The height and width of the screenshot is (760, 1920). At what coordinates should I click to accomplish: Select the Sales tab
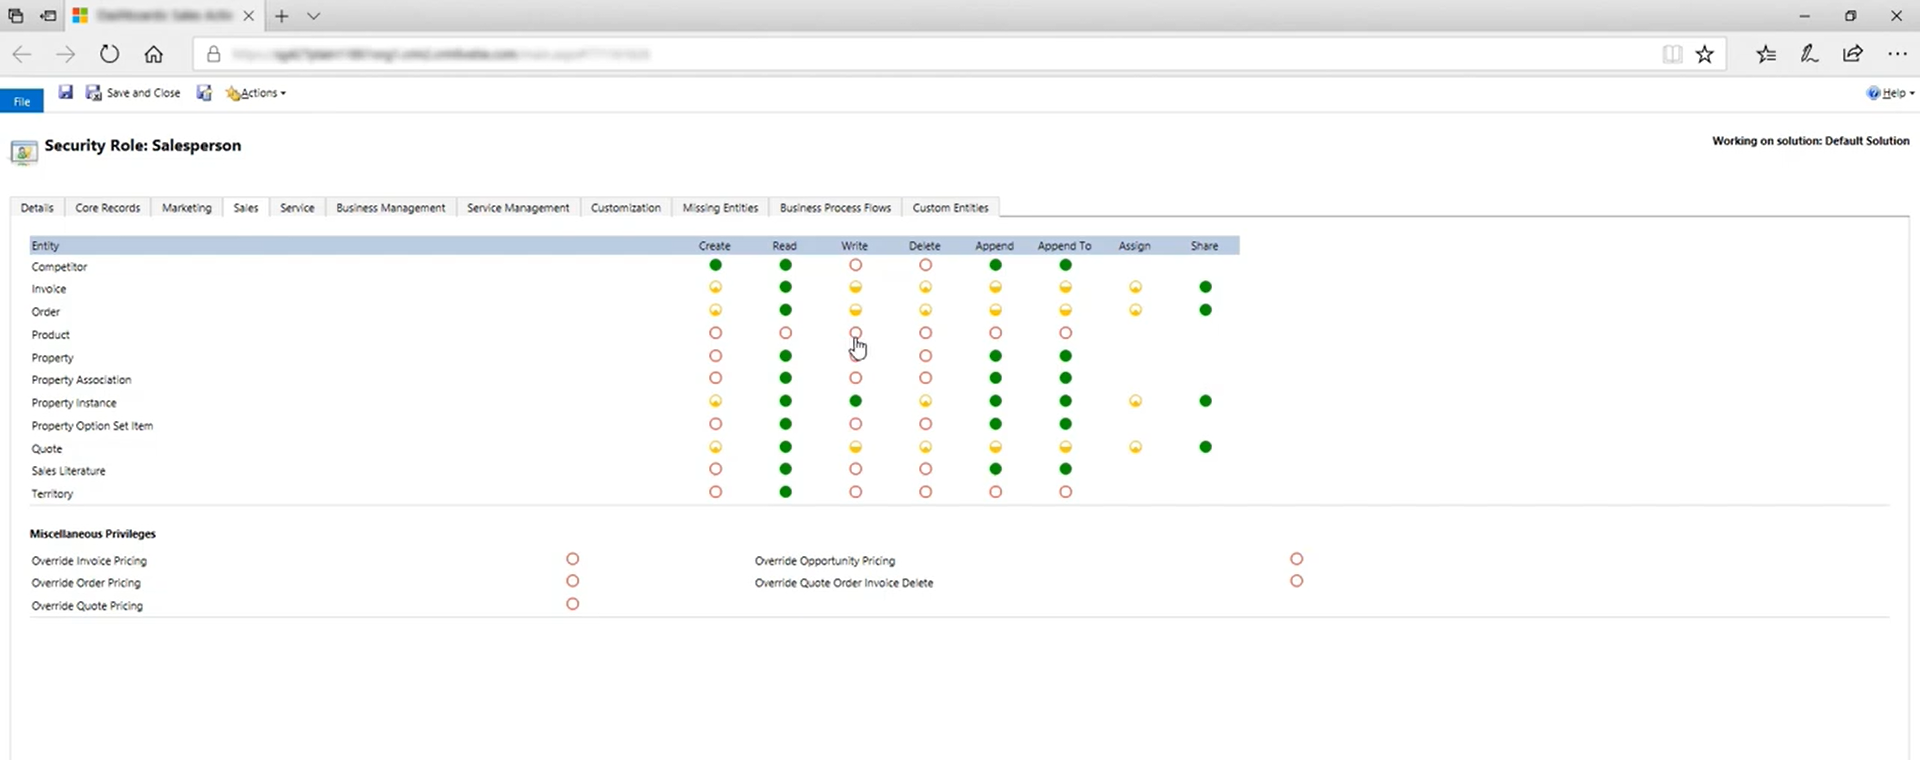246,208
